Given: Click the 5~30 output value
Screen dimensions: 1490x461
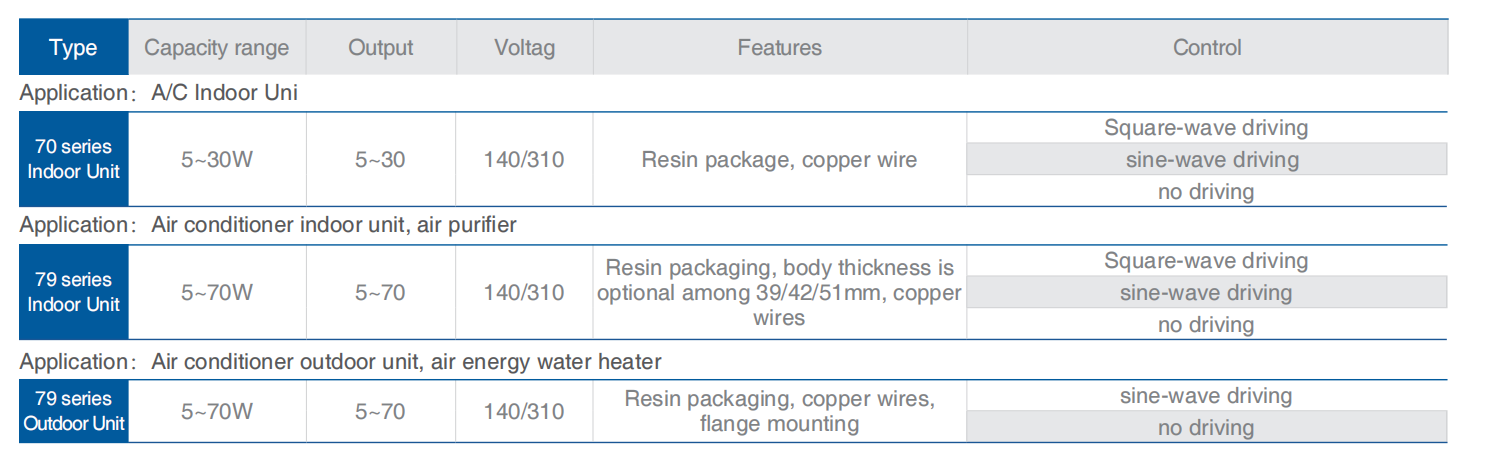Looking at the screenshot, I should [380, 160].
